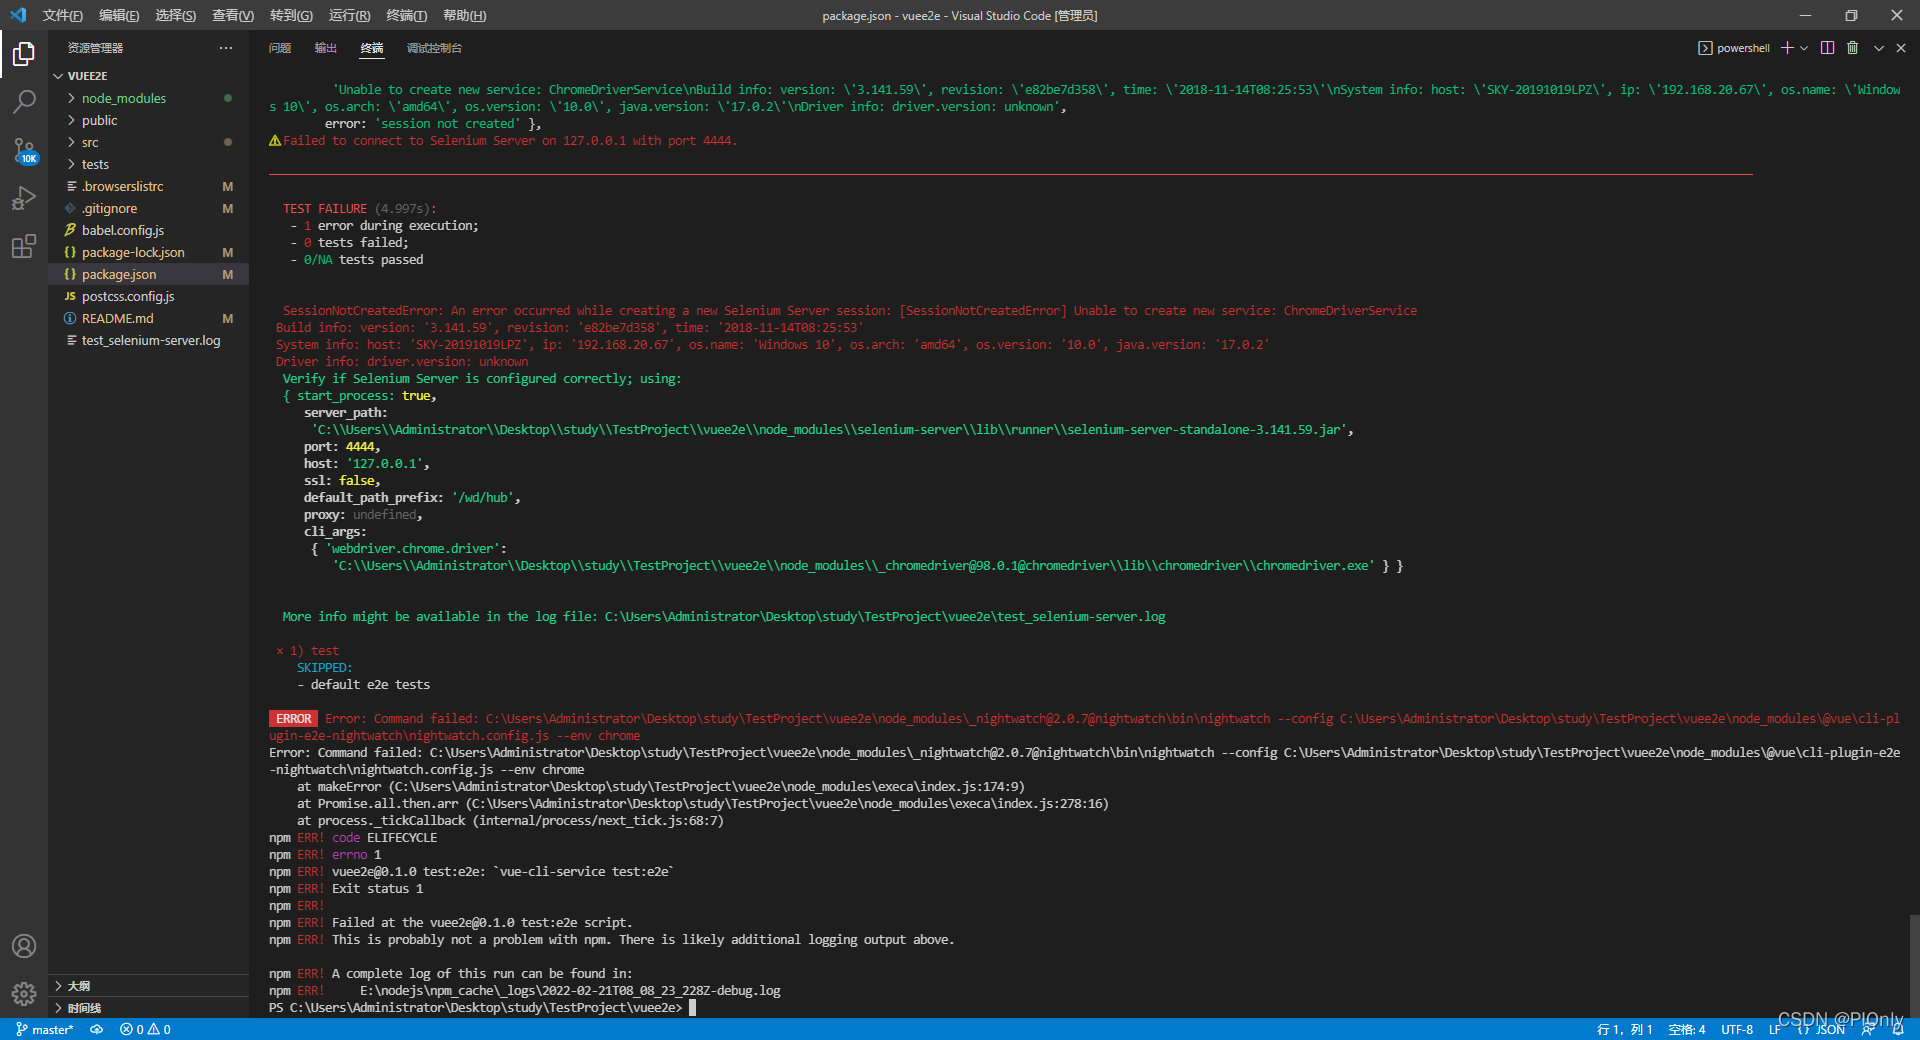Collapse the VUEE2E root folder
The height and width of the screenshot is (1040, 1920).
[x=148, y=76]
